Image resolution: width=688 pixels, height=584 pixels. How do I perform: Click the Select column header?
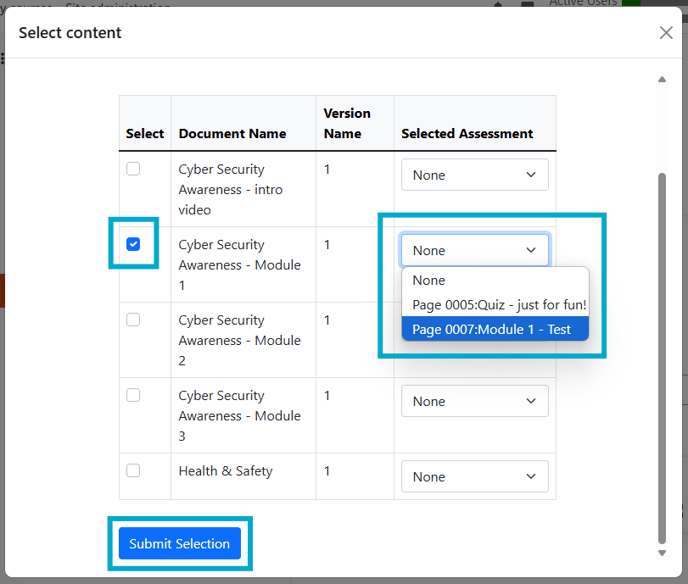click(145, 133)
